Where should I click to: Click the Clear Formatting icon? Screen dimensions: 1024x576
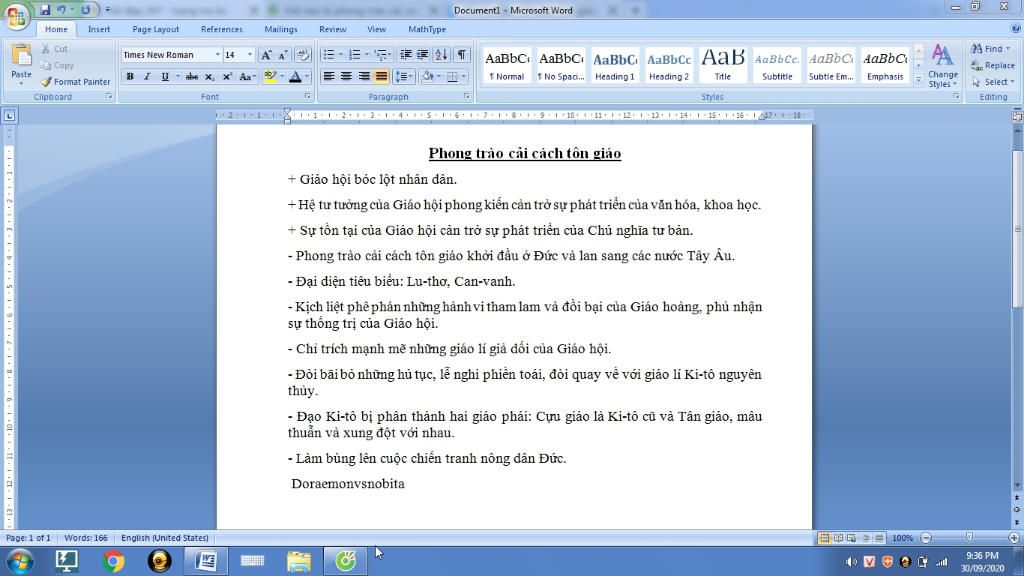tap(303, 55)
